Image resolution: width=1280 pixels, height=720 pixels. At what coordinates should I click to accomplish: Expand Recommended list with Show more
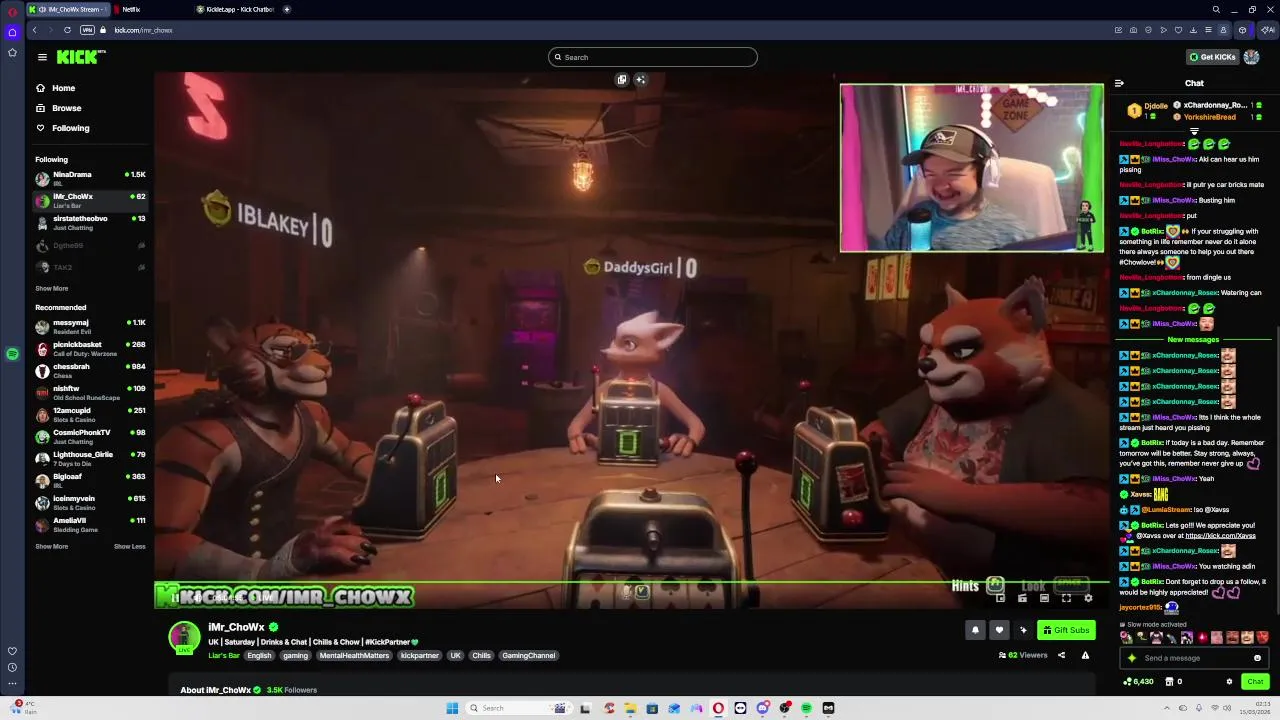pyautogui.click(x=52, y=546)
